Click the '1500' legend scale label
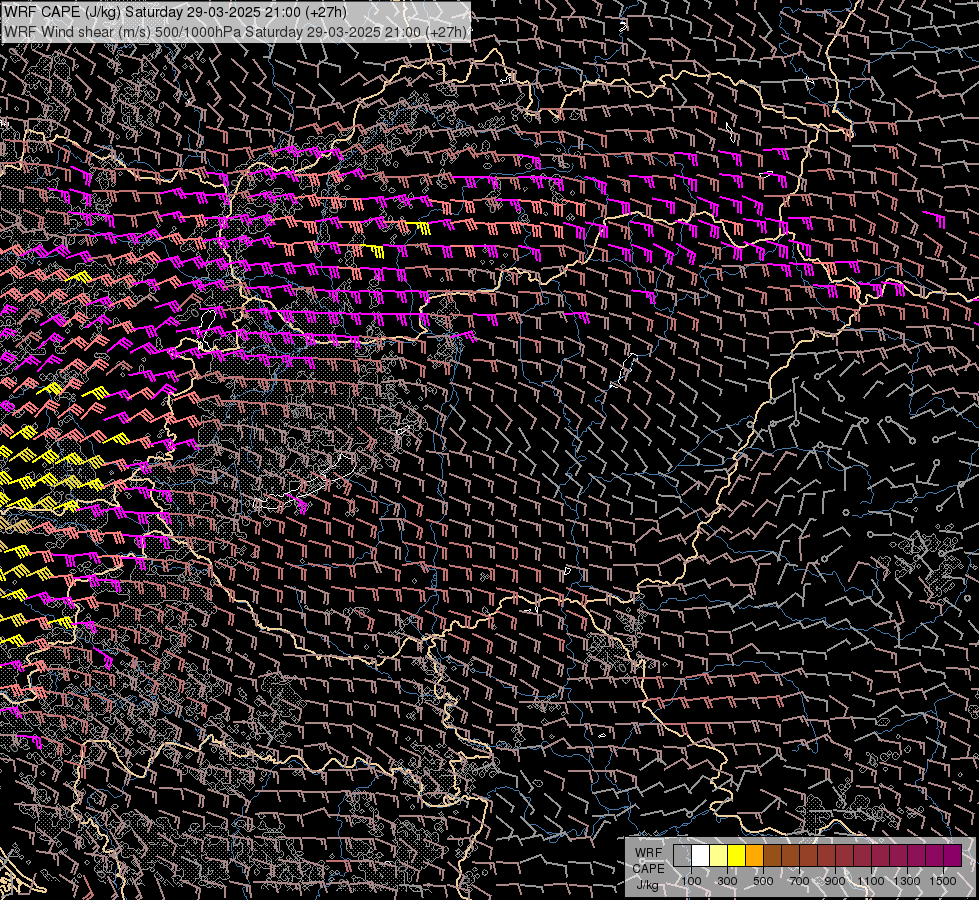This screenshot has height=900, width=979. coord(943,881)
